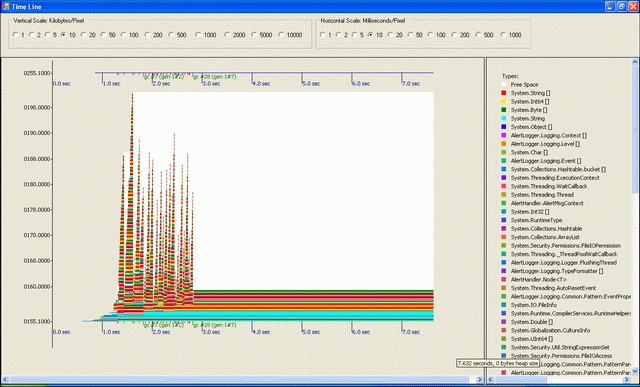
Task: Select vertical scale 20 kilobytes per pixel
Action: click(x=88, y=35)
